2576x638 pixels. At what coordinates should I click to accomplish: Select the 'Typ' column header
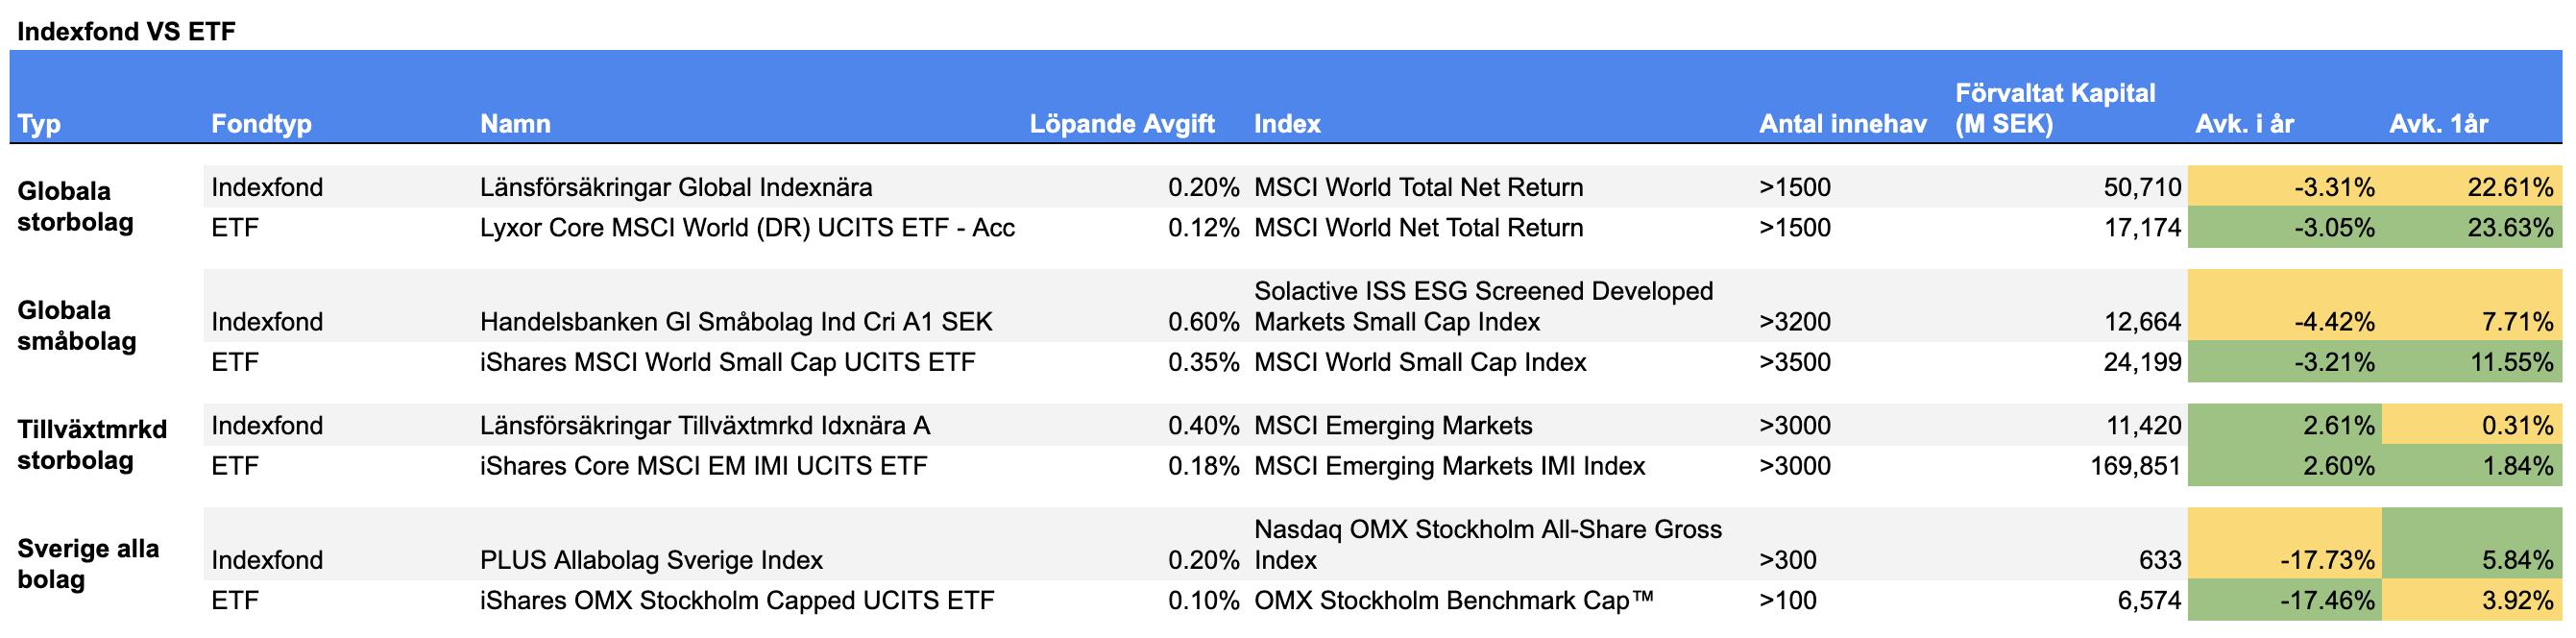(x=39, y=124)
